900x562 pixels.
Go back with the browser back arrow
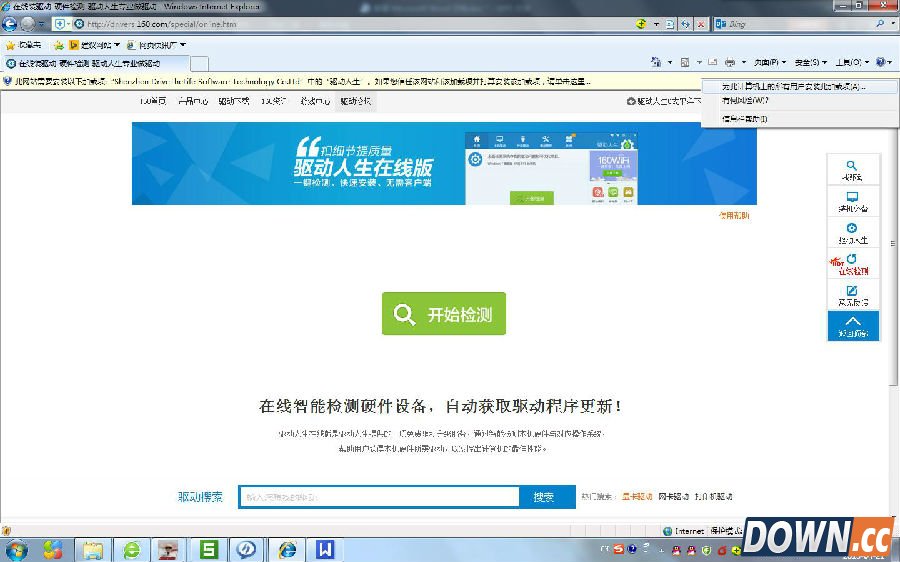(10, 24)
